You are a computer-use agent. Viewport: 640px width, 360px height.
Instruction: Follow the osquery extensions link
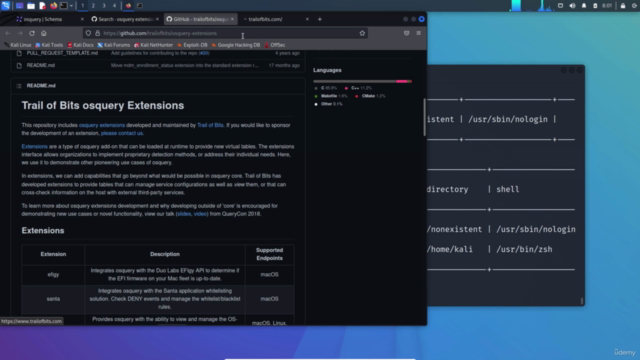pyautogui.click(x=102, y=125)
